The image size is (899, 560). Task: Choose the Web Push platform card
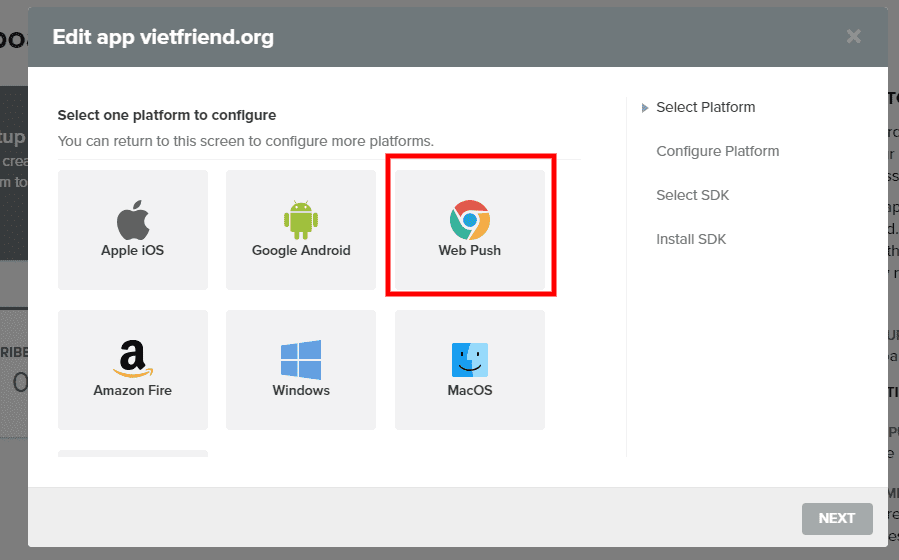tap(470, 229)
